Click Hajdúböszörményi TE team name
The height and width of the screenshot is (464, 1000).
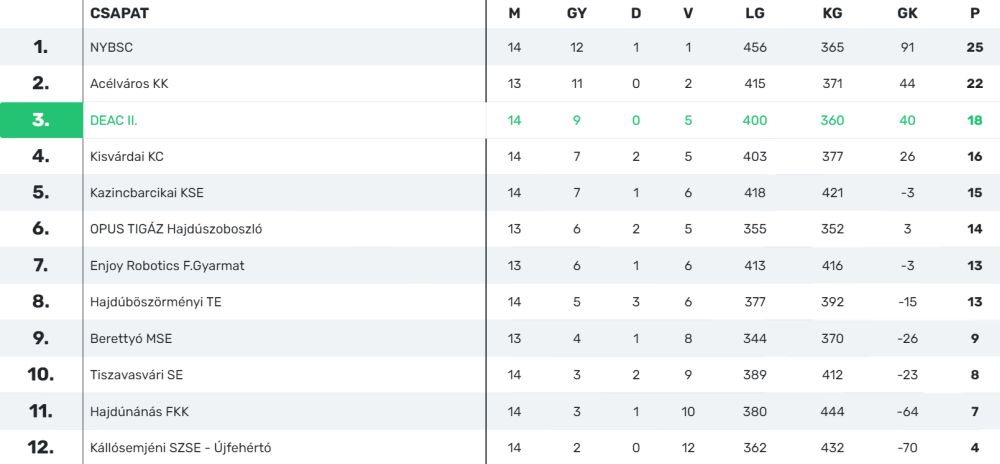(155, 302)
